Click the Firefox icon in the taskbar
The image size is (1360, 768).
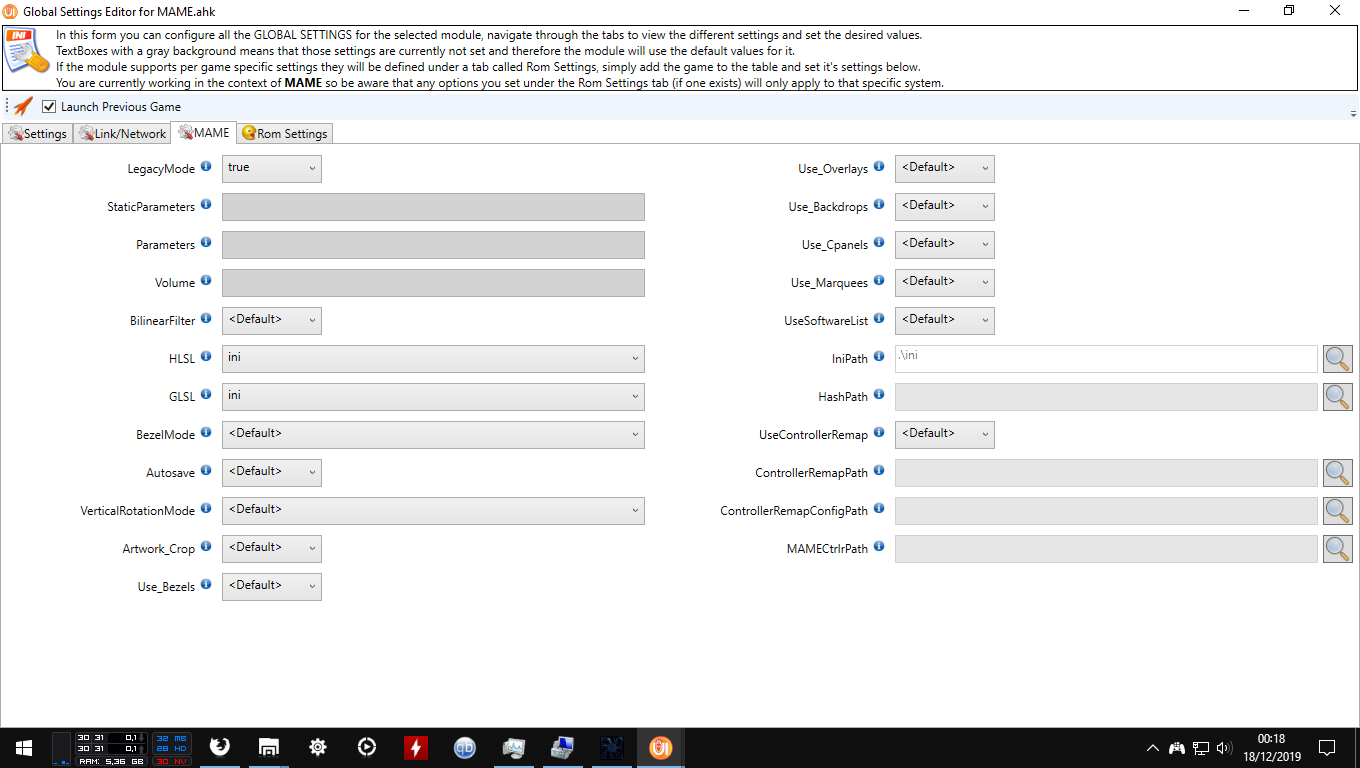[x=219, y=747]
